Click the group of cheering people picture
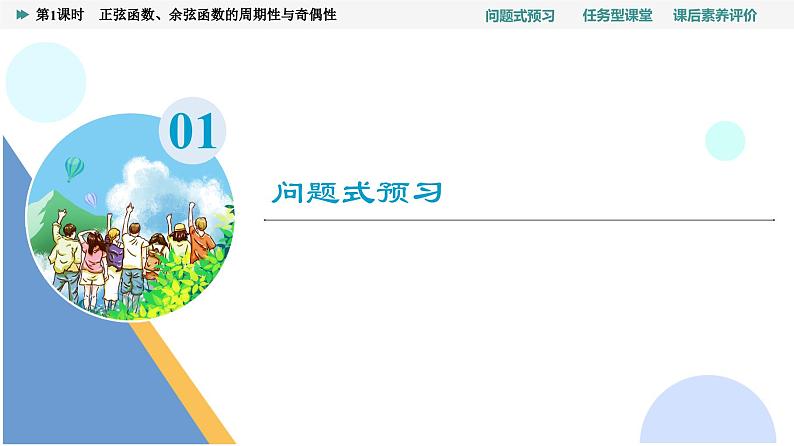The image size is (794, 446). (x=120, y=250)
